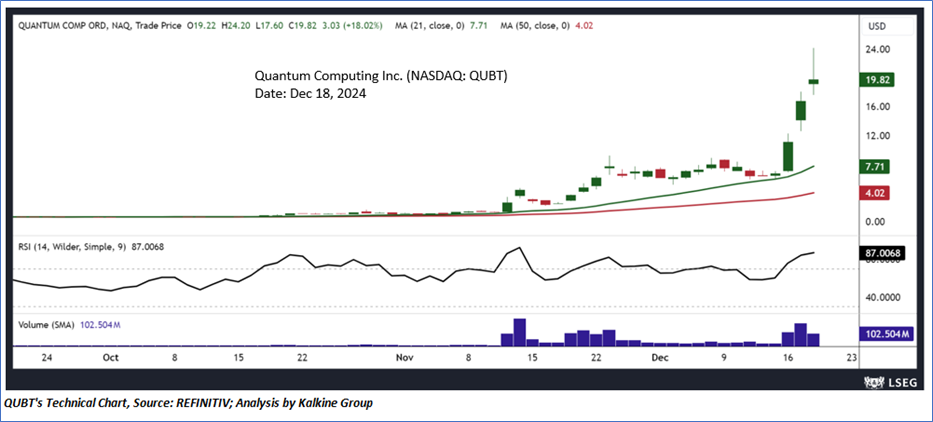This screenshot has width=933, height=422.
Task: Click the Quantum Computing Inc. (NASDAQ: QUBT) annotation
Action: click(x=381, y=77)
